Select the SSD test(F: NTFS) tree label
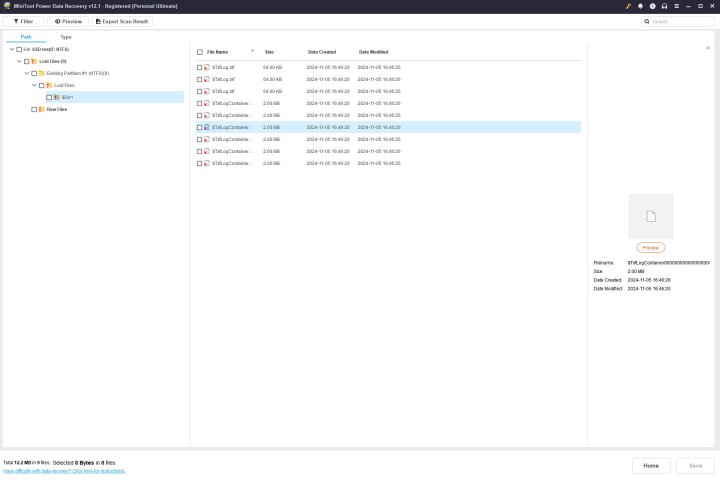The width and height of the screenshot is (720, 480). point(51,49)
